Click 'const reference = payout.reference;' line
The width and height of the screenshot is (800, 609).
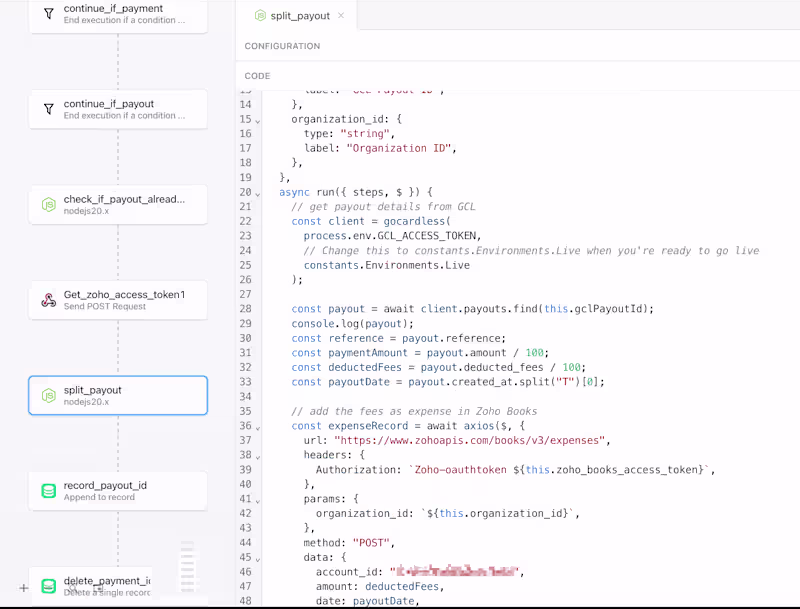398,338
